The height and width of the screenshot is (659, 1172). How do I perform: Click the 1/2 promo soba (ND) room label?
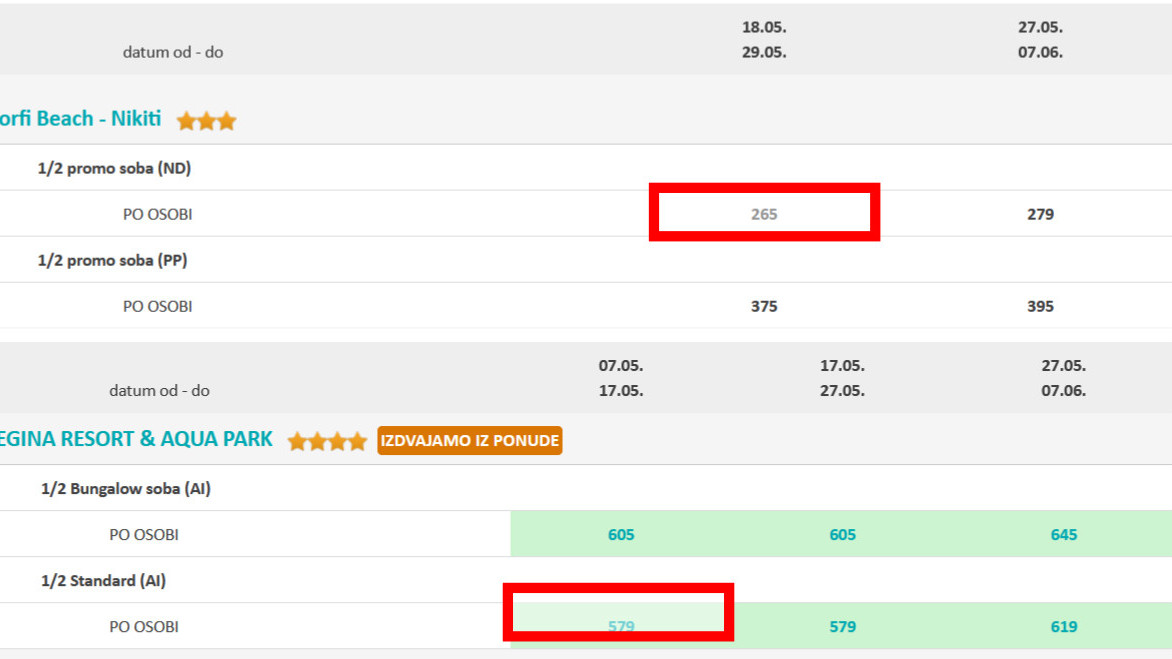click(x=114, y=168)
